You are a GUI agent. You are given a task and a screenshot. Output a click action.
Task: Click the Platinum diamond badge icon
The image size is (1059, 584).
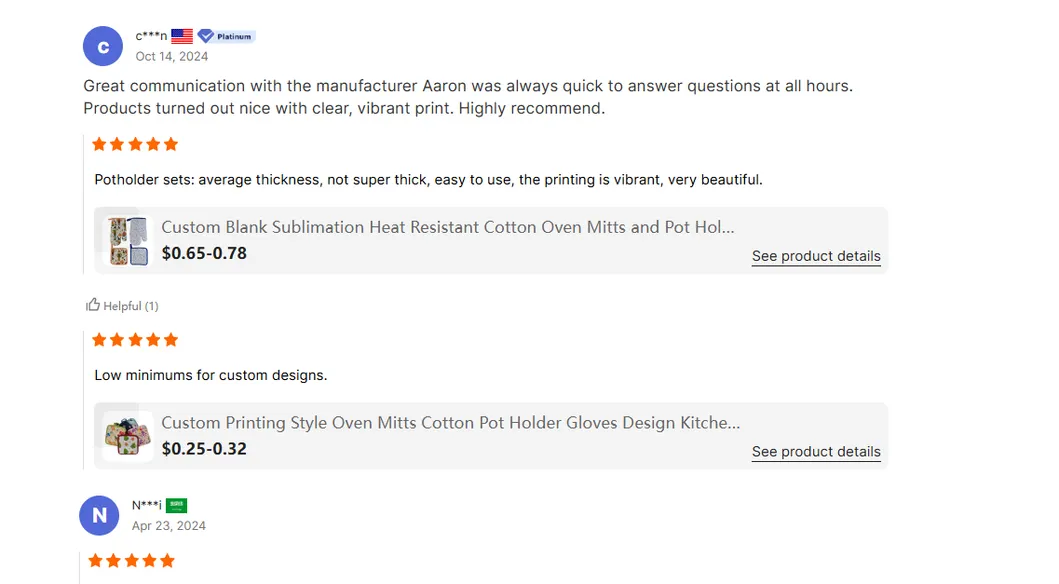tap(206, 36)
